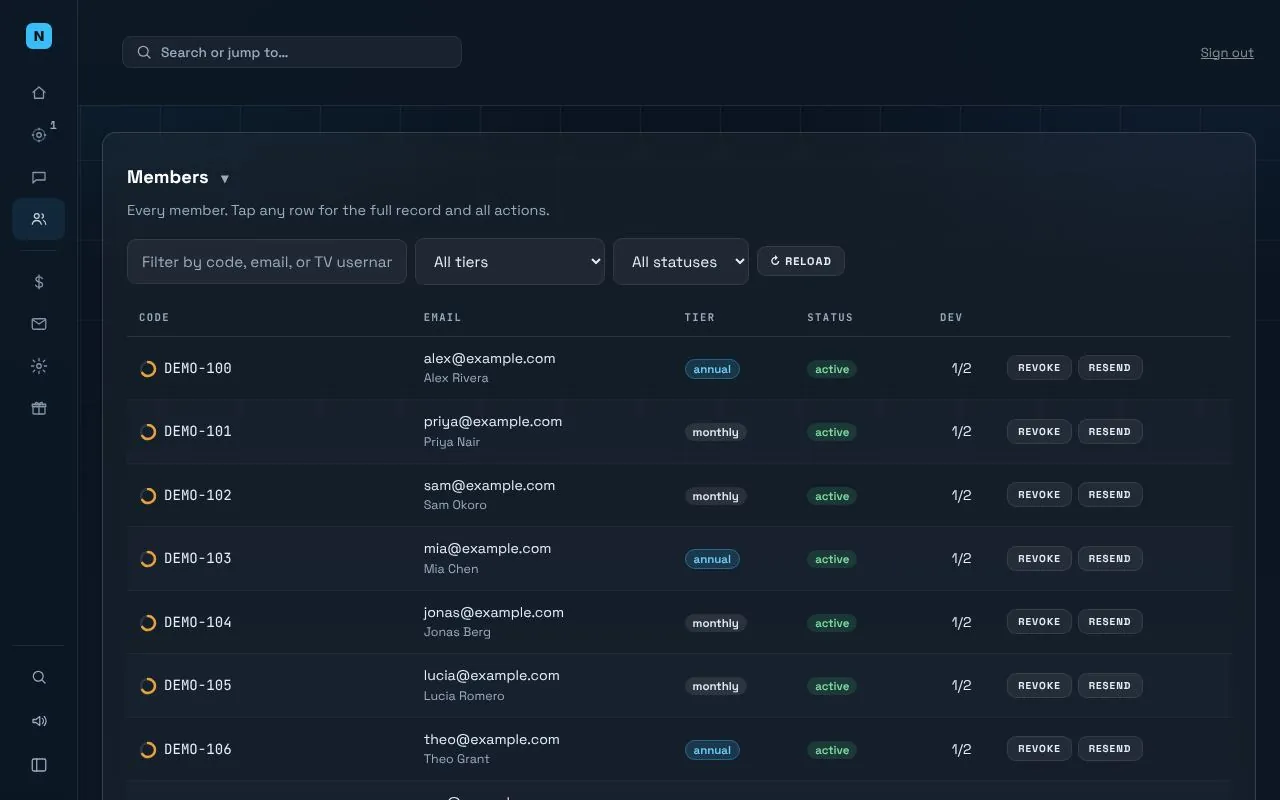This screenshot has width=1280, height=800.
Task: Click the name Alex Rivera
Action: [456, 378]
